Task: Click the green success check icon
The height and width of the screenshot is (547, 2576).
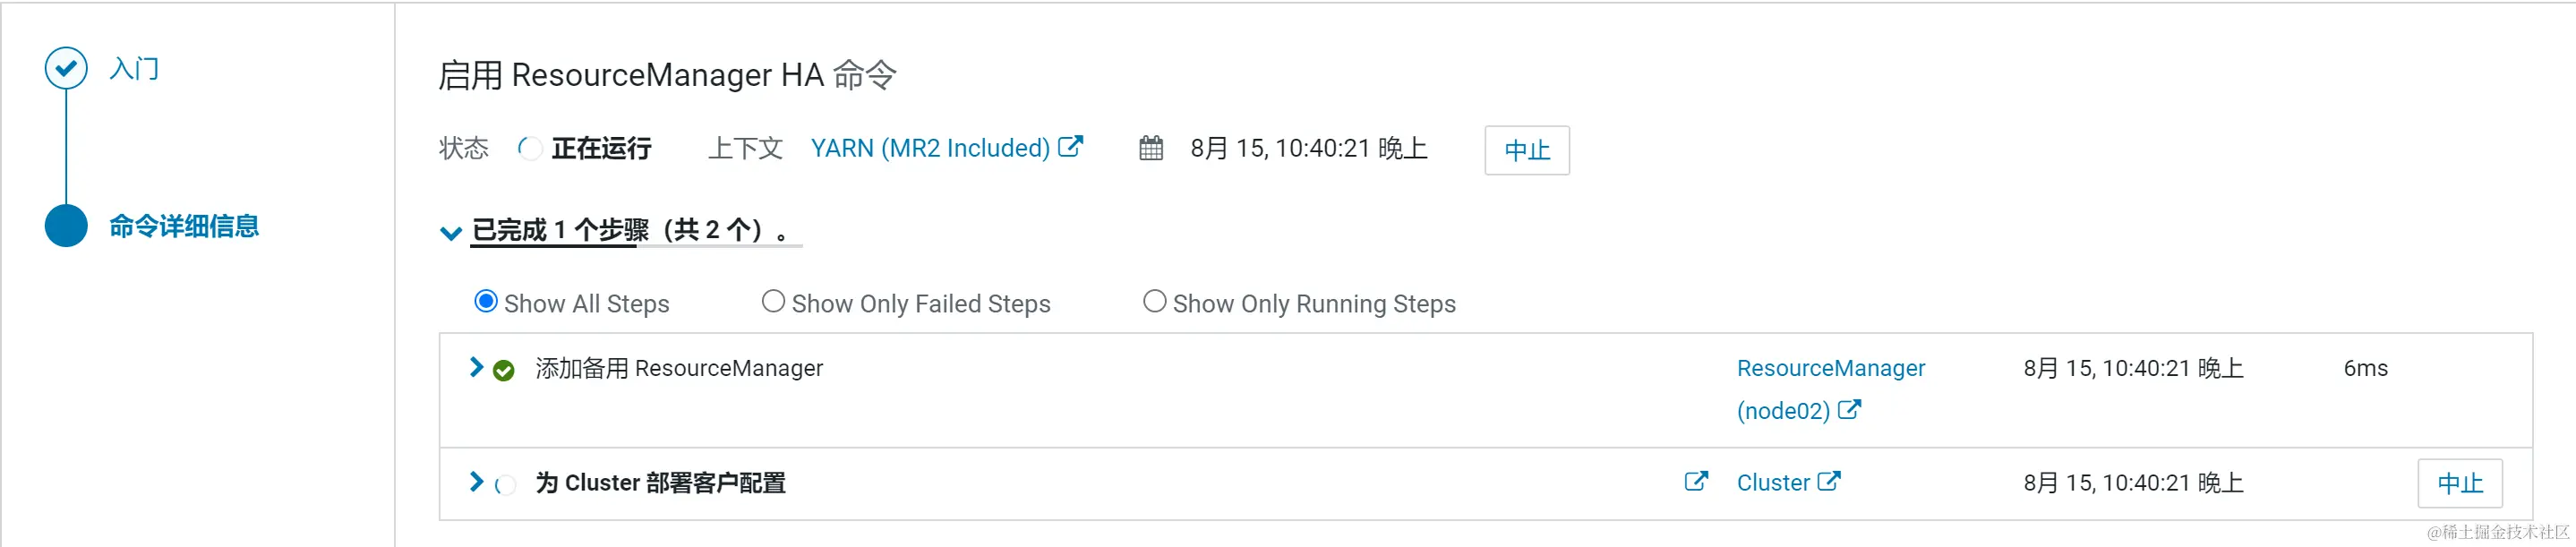Action: (505, 368)
